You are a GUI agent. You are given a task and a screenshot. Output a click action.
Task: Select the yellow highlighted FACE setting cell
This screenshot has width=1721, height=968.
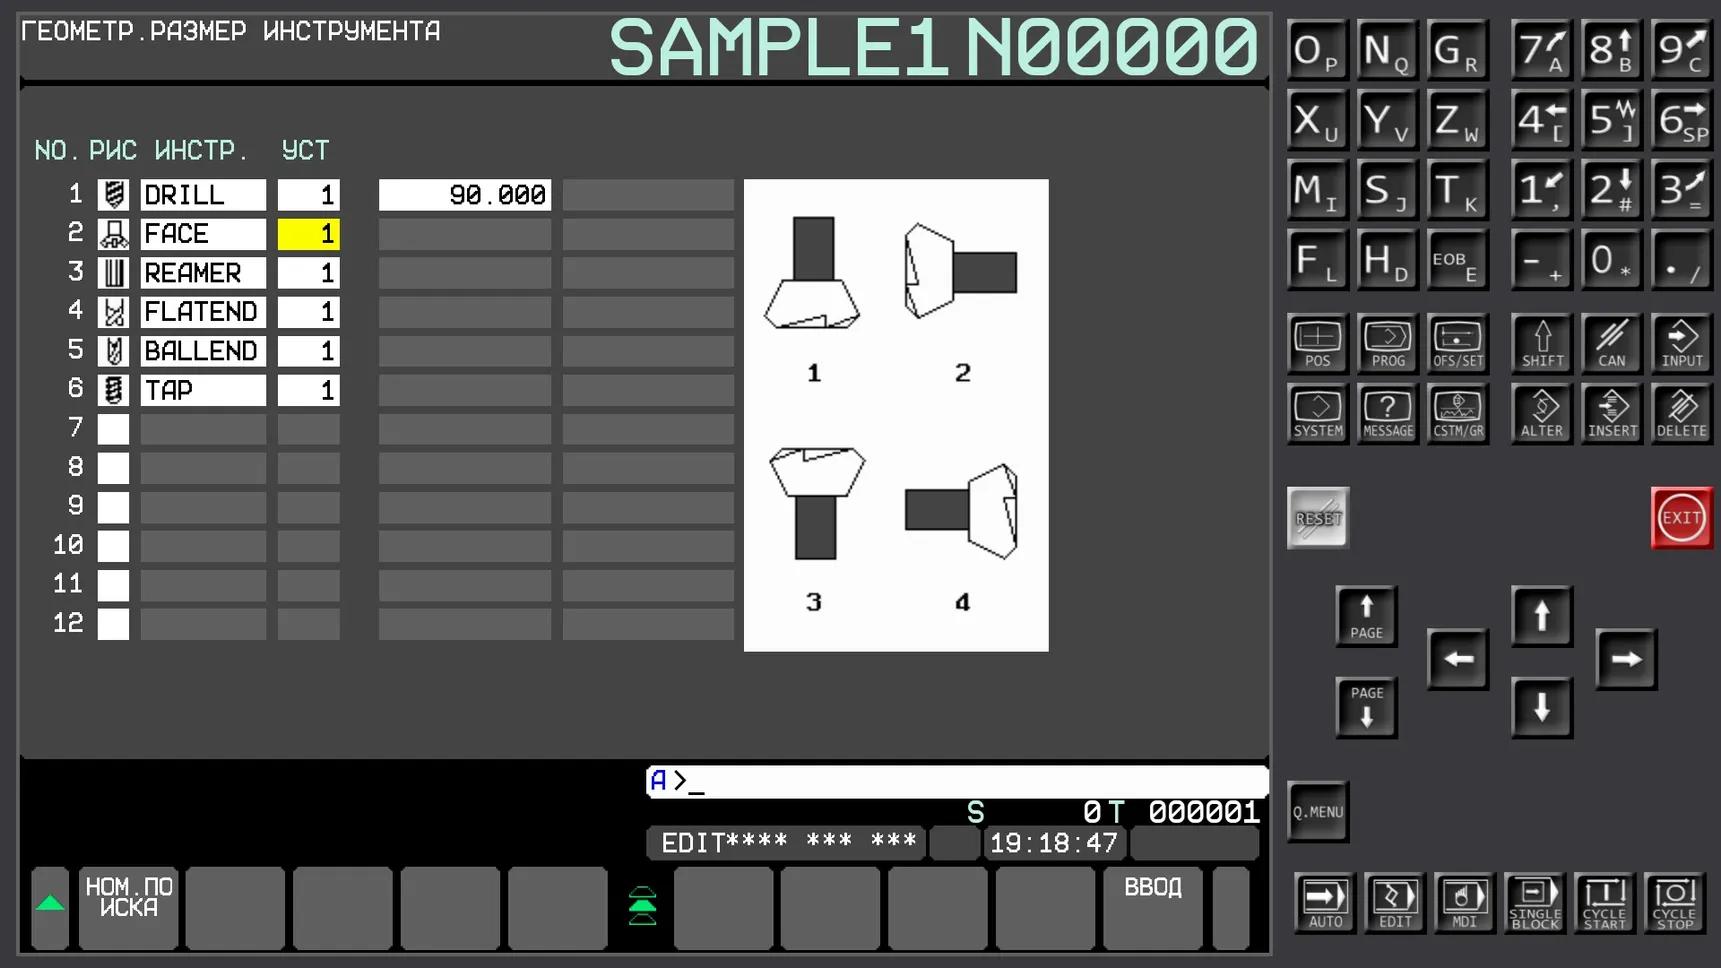click(x=308, y=234)
